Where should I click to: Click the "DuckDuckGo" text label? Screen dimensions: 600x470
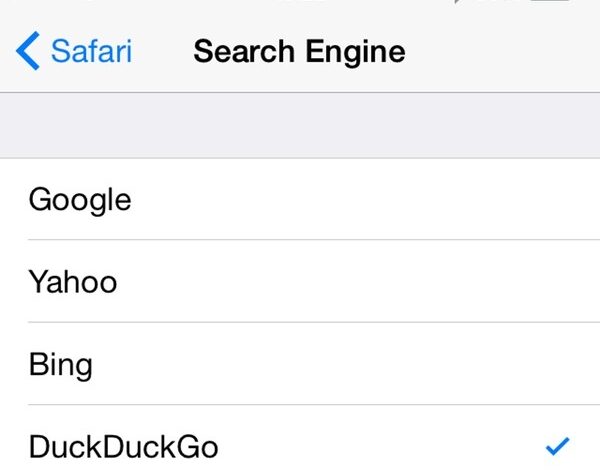122,445
